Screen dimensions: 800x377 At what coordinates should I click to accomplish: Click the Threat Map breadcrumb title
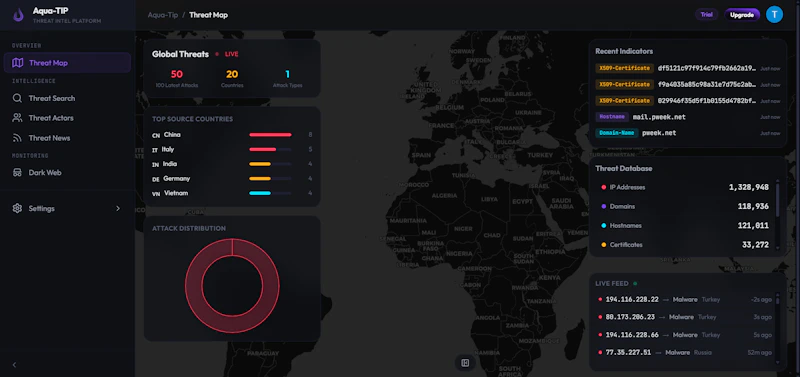[208, 15]
